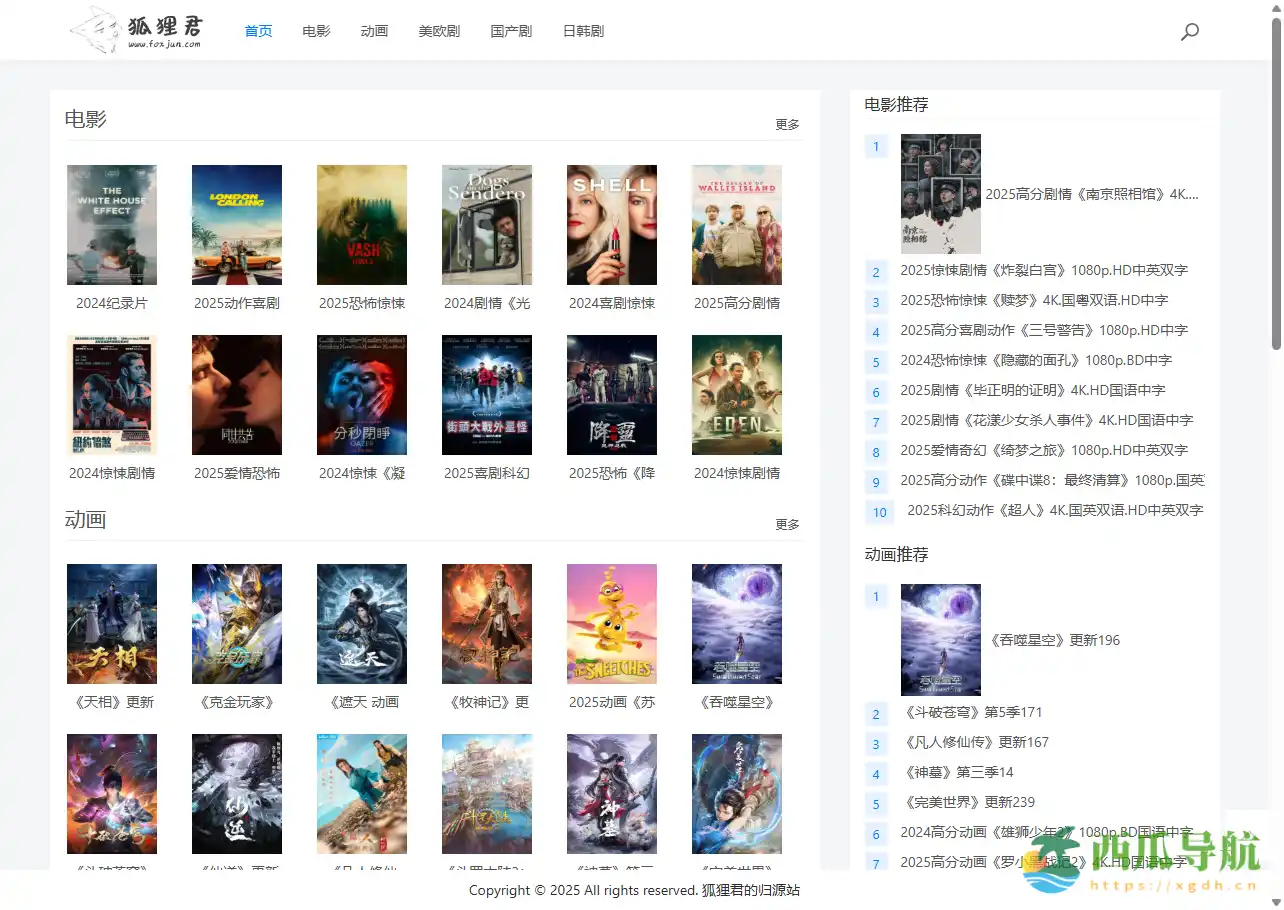Click the 《吞噬星空》 poster in the sidebar

[940, 640]
